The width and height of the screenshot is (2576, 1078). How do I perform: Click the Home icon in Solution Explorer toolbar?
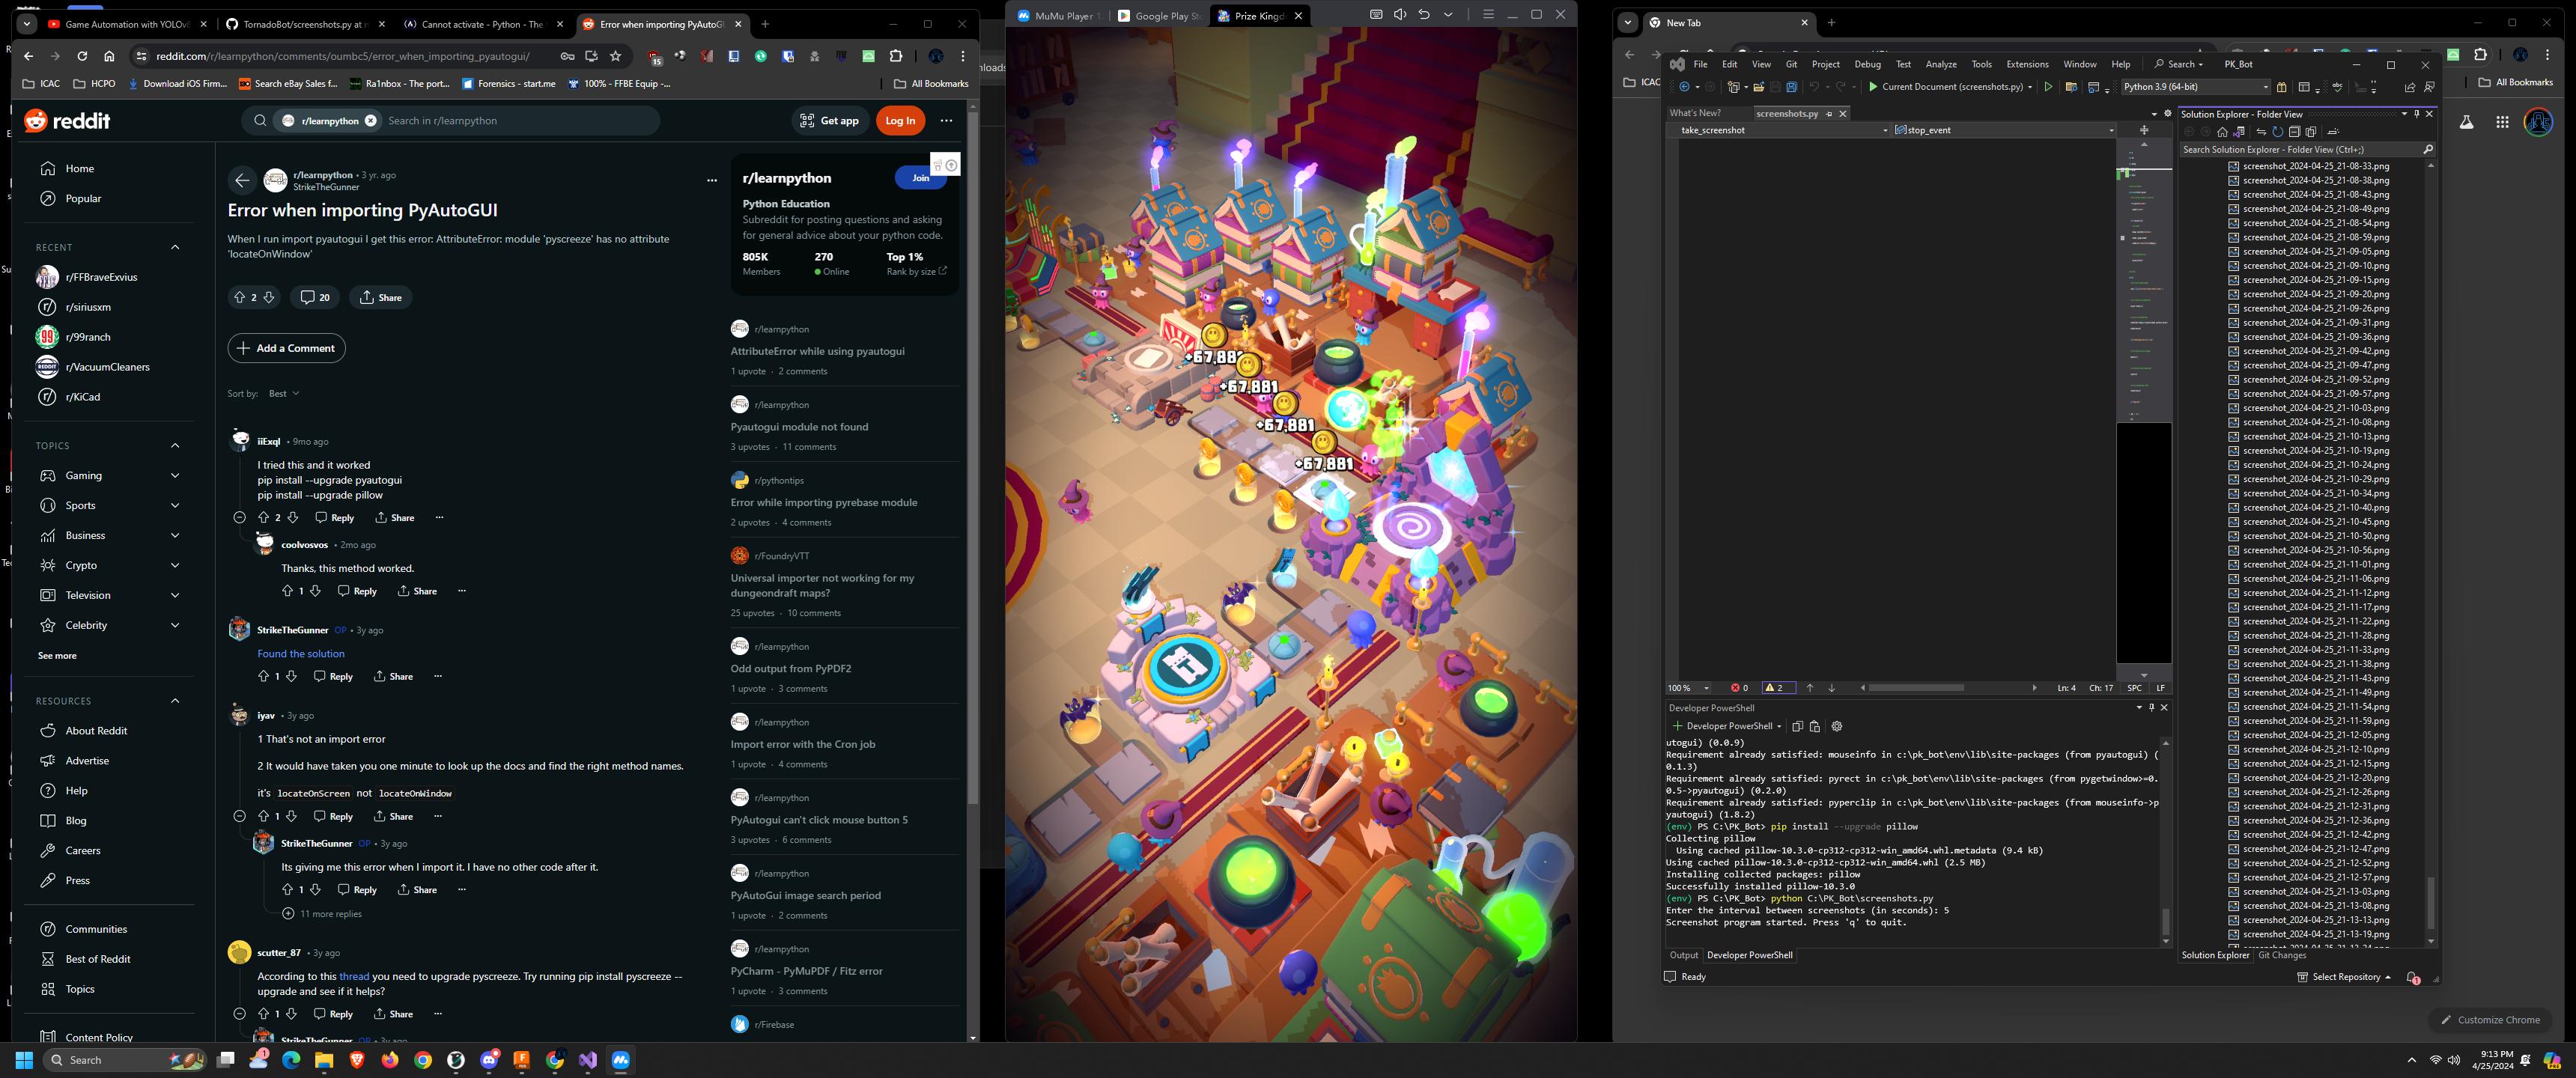coord(2223,132)
